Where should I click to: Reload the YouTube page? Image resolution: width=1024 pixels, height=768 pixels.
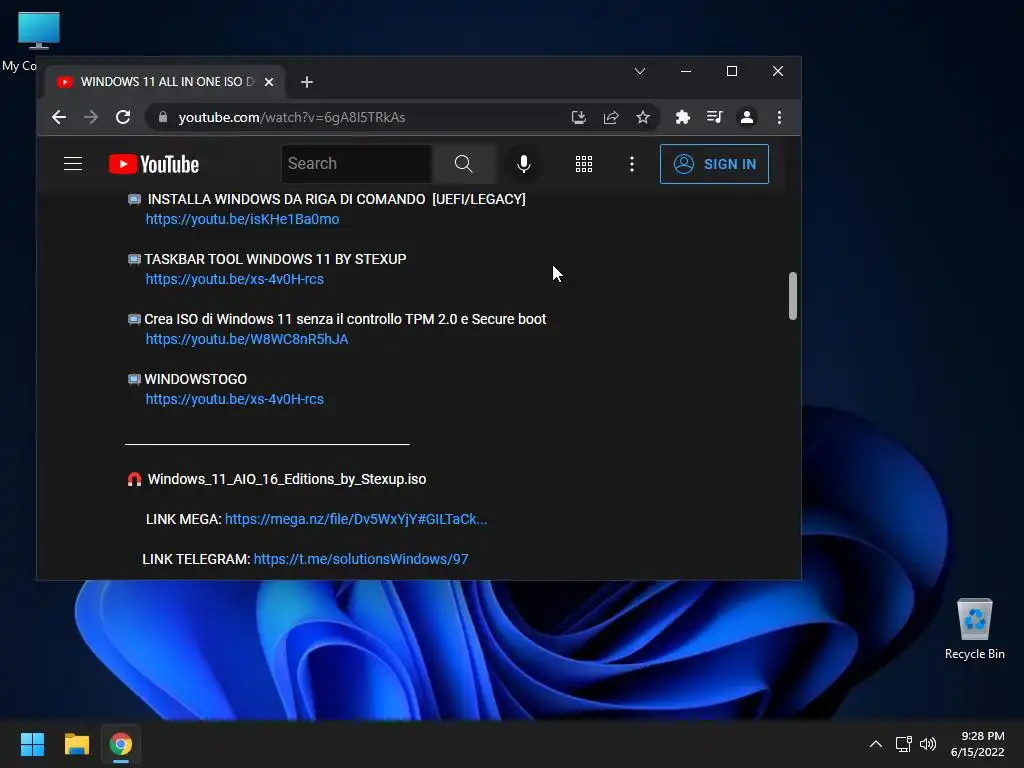(123, 117)
